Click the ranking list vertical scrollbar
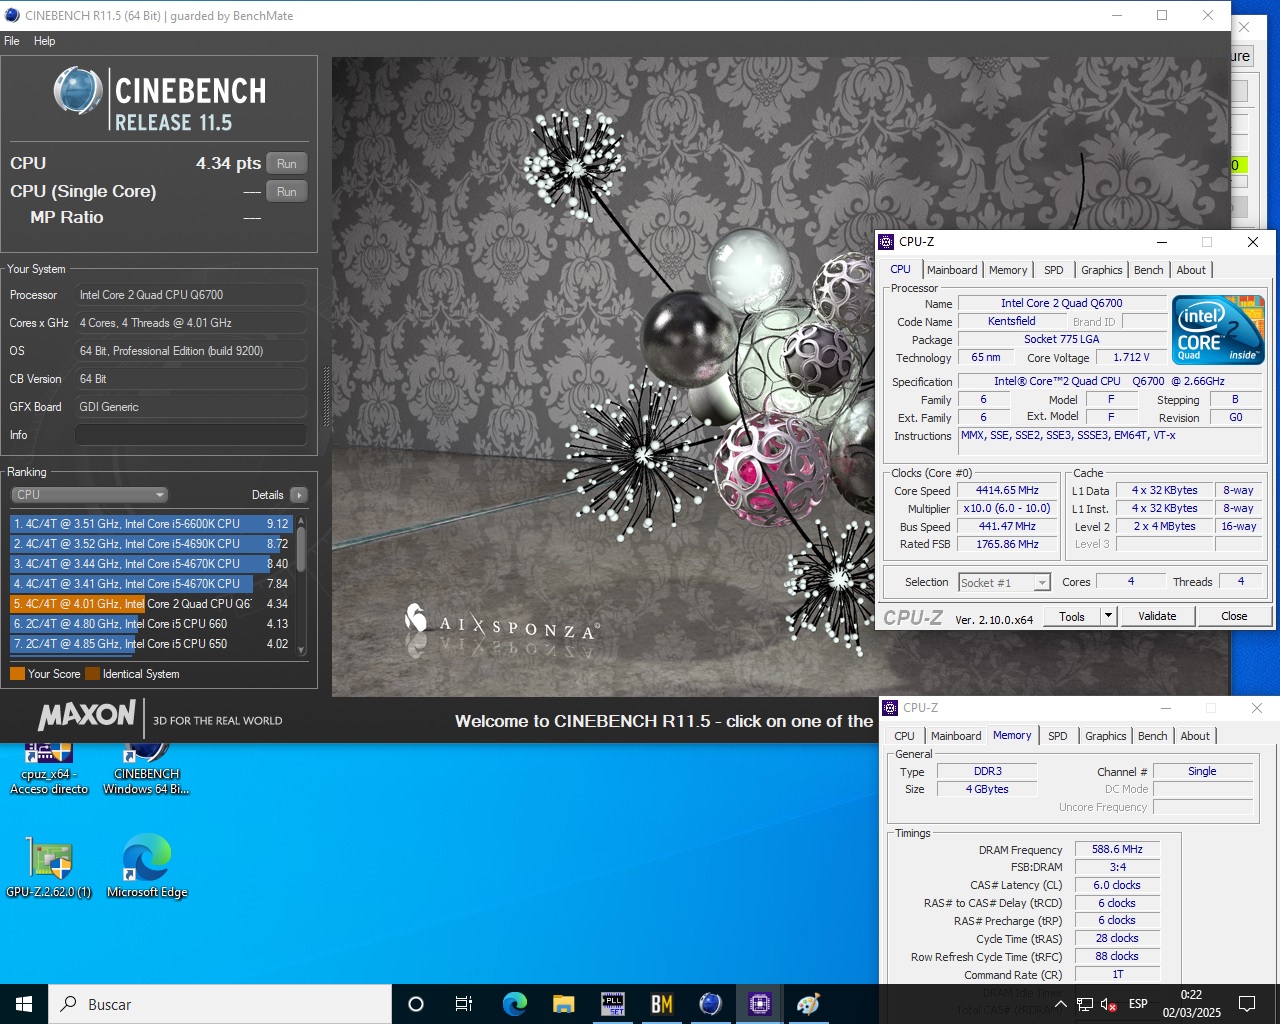1280x1024 pixels. click(301, 586)
